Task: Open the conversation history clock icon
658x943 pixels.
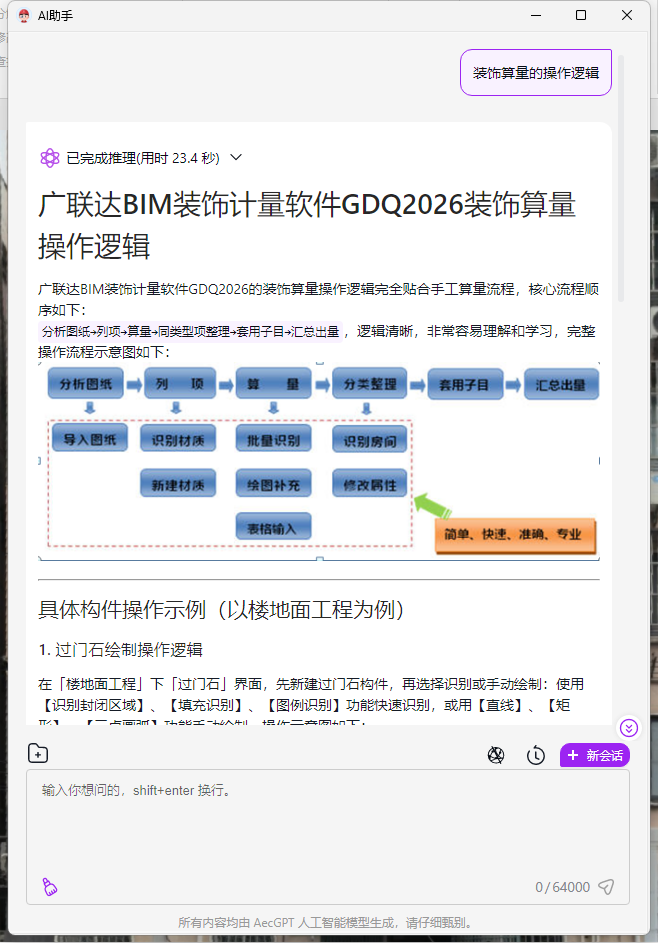Action: click(535, 755)
